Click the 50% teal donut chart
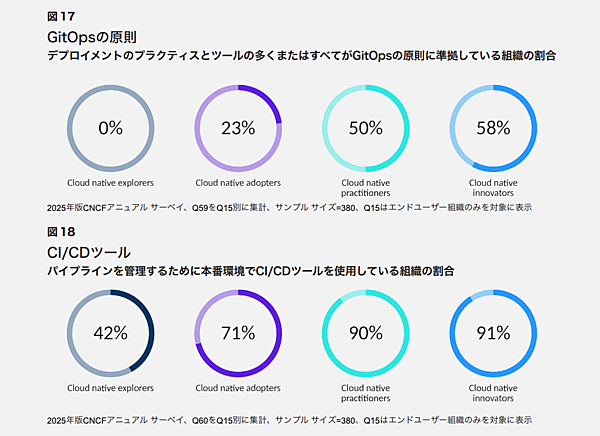 pos(366,128)
